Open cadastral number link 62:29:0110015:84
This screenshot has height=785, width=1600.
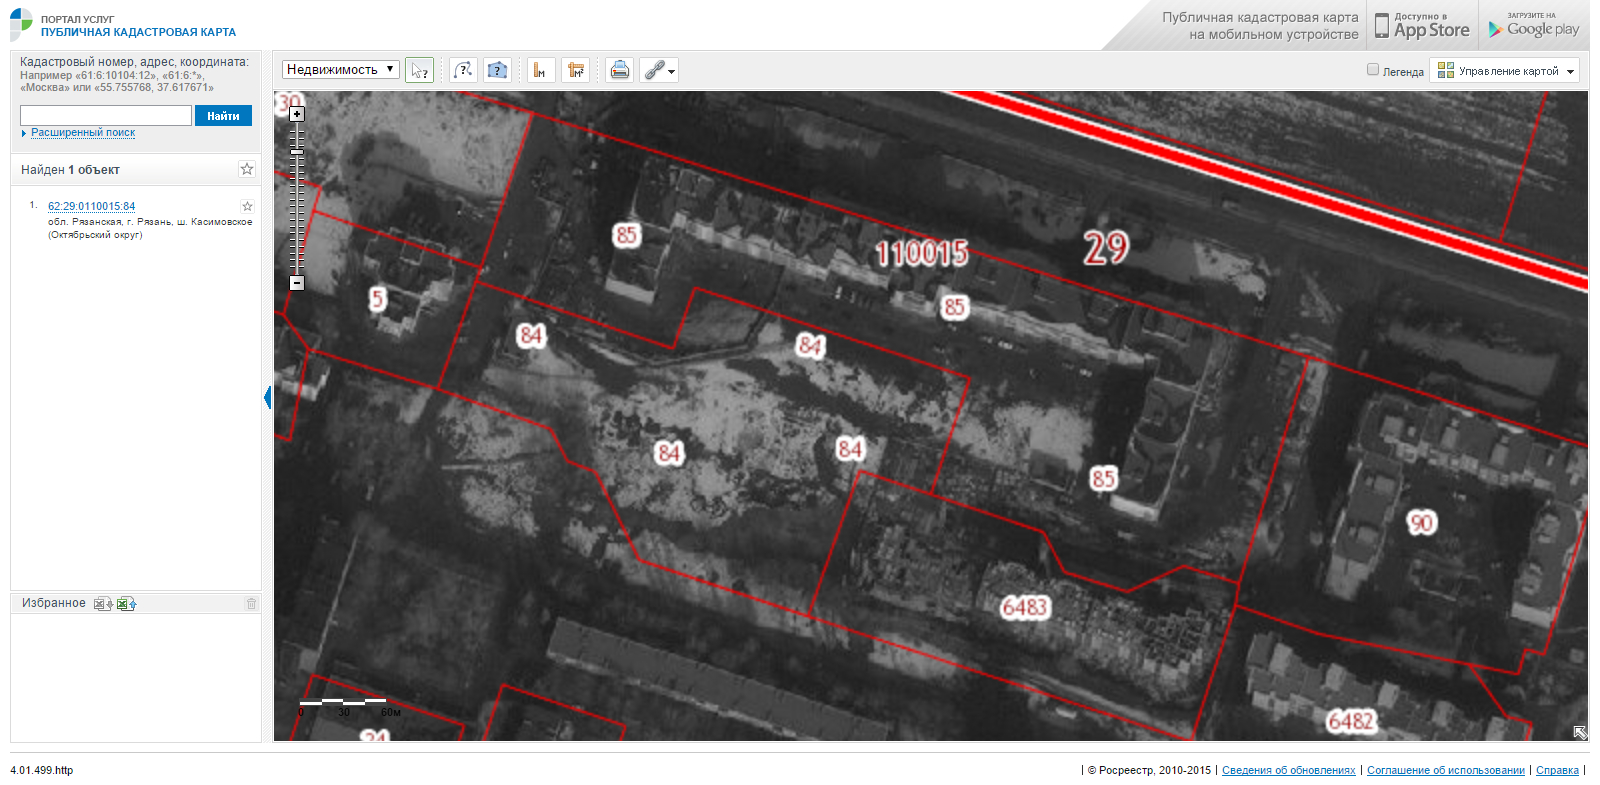pyautogui.click(x=91, y=206)
